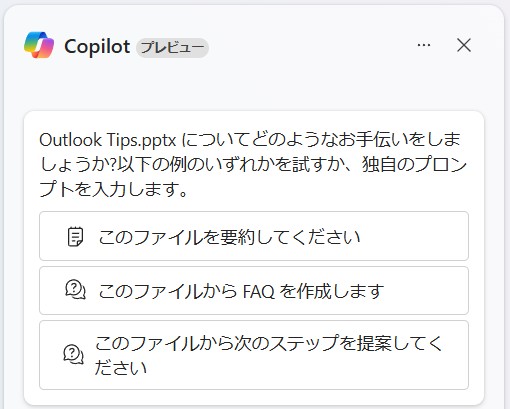The image size is (510, 409).
Task: Click the ください text in third suggestion
Action: click(121, 368)
